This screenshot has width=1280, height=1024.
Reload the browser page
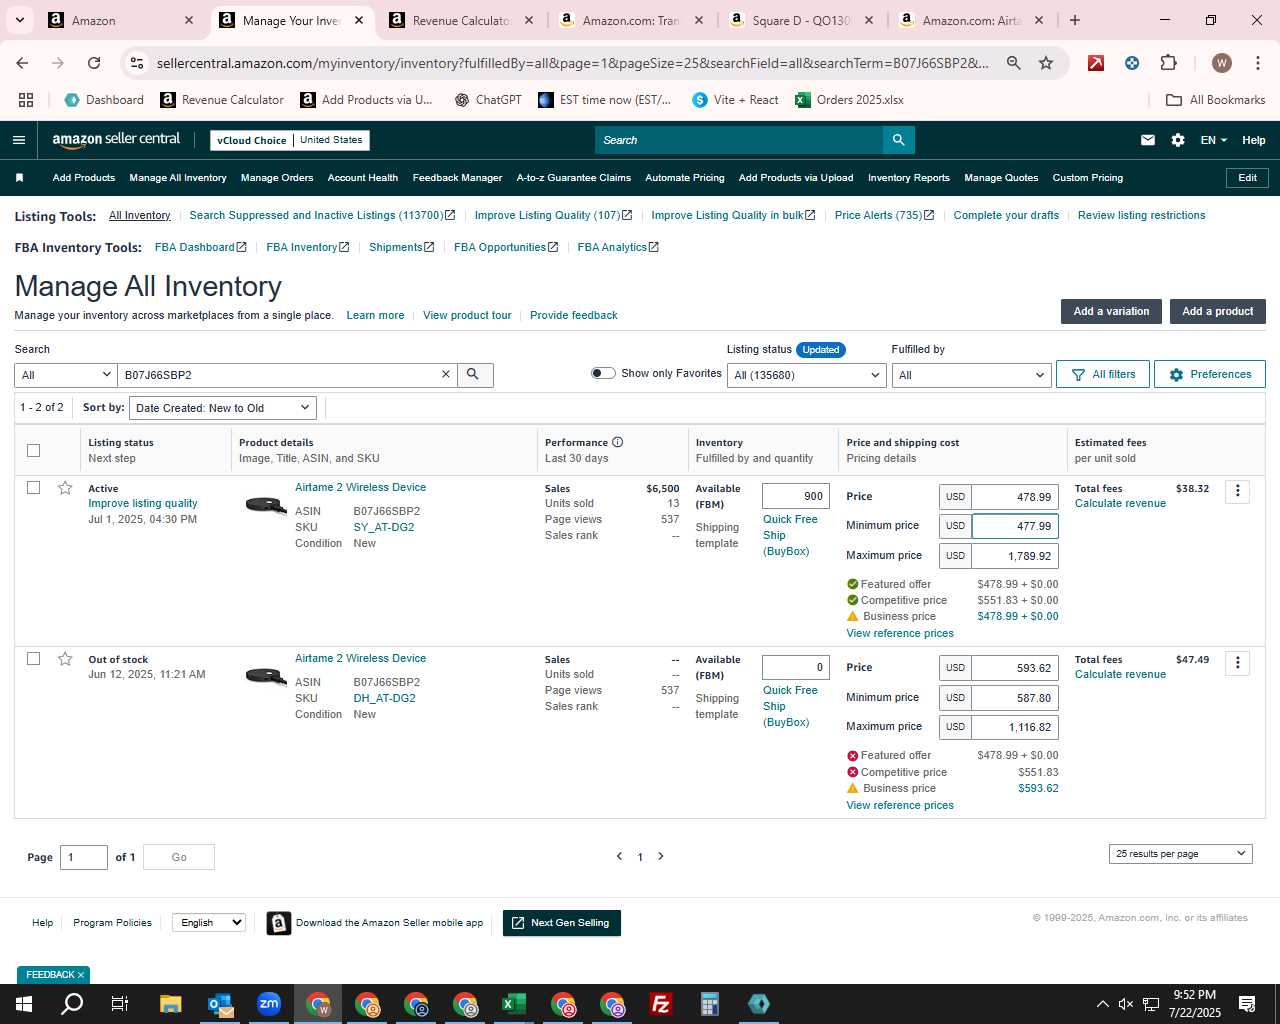94,63
